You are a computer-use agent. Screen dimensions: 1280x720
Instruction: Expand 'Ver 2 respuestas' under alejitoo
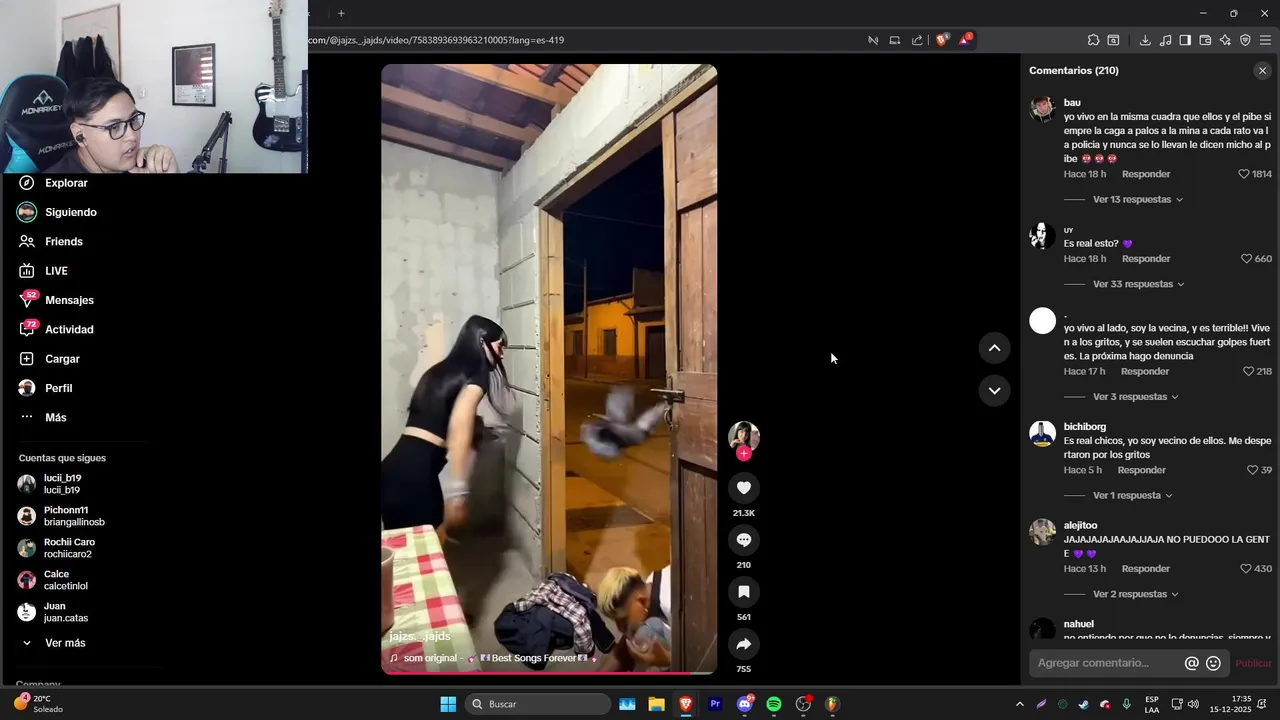click(1136, 594)
